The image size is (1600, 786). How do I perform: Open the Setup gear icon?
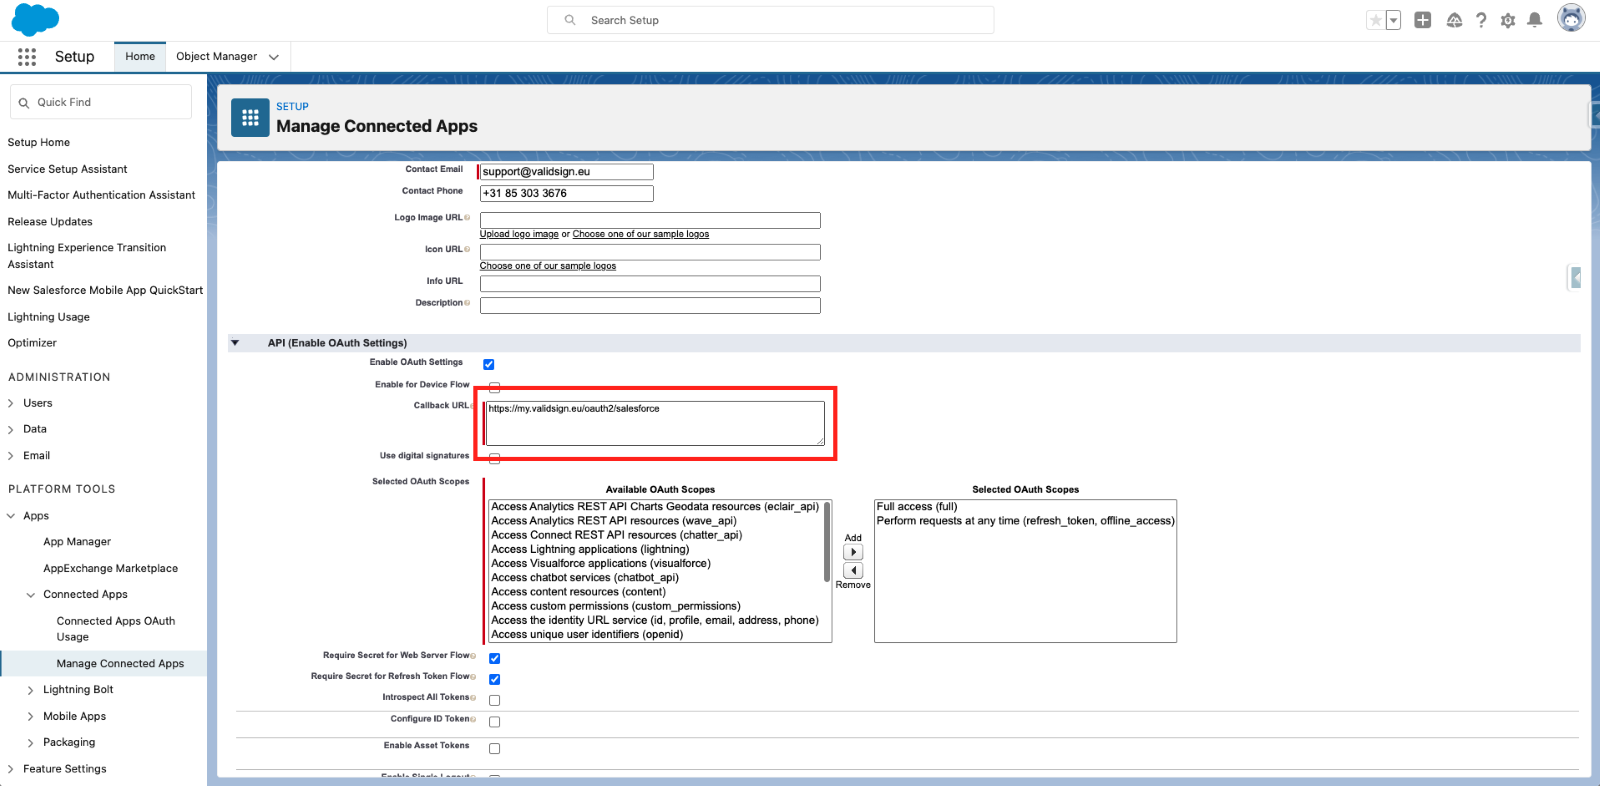(1508, 20)
